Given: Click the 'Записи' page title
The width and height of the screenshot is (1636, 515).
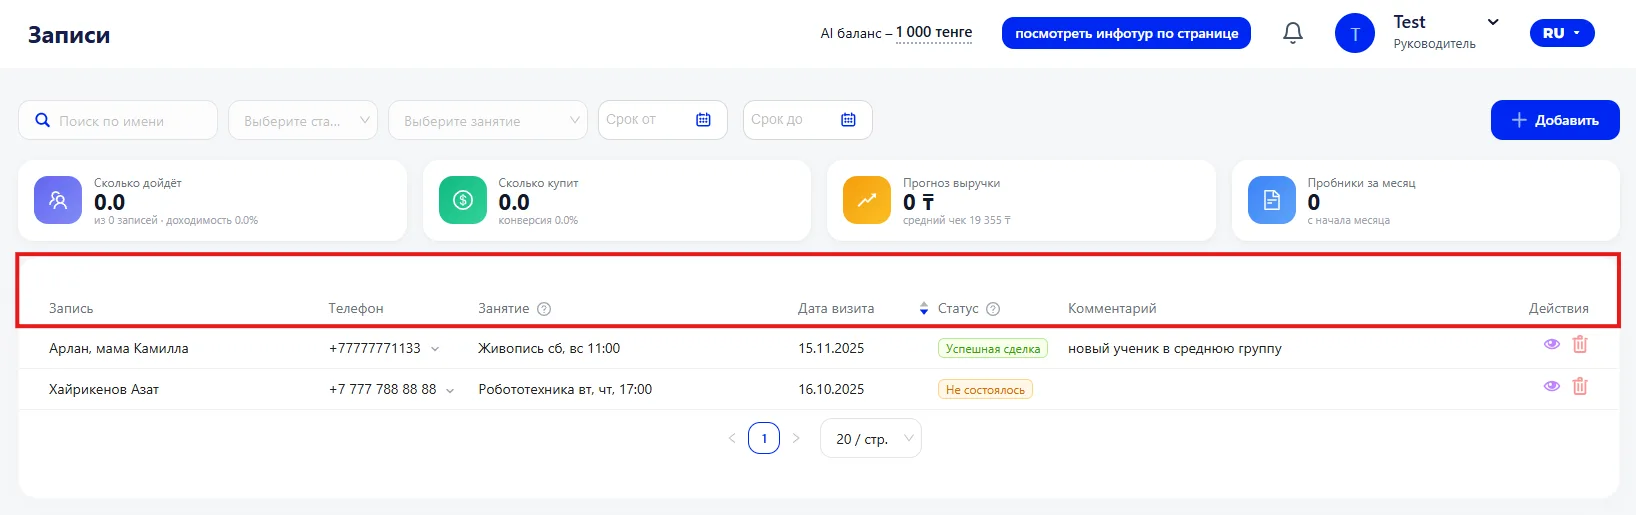Looking at the screenshot, I should point(69,34).
